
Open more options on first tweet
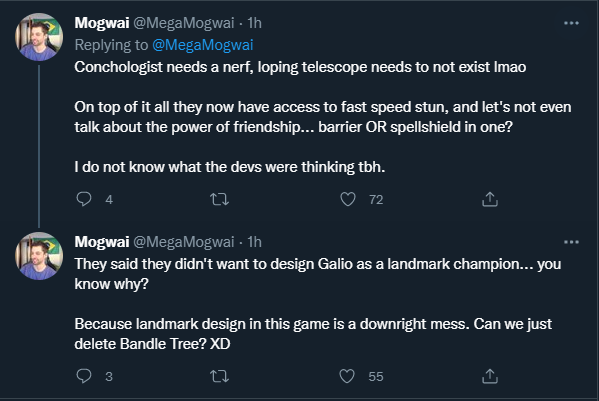(x=571, y=23)
